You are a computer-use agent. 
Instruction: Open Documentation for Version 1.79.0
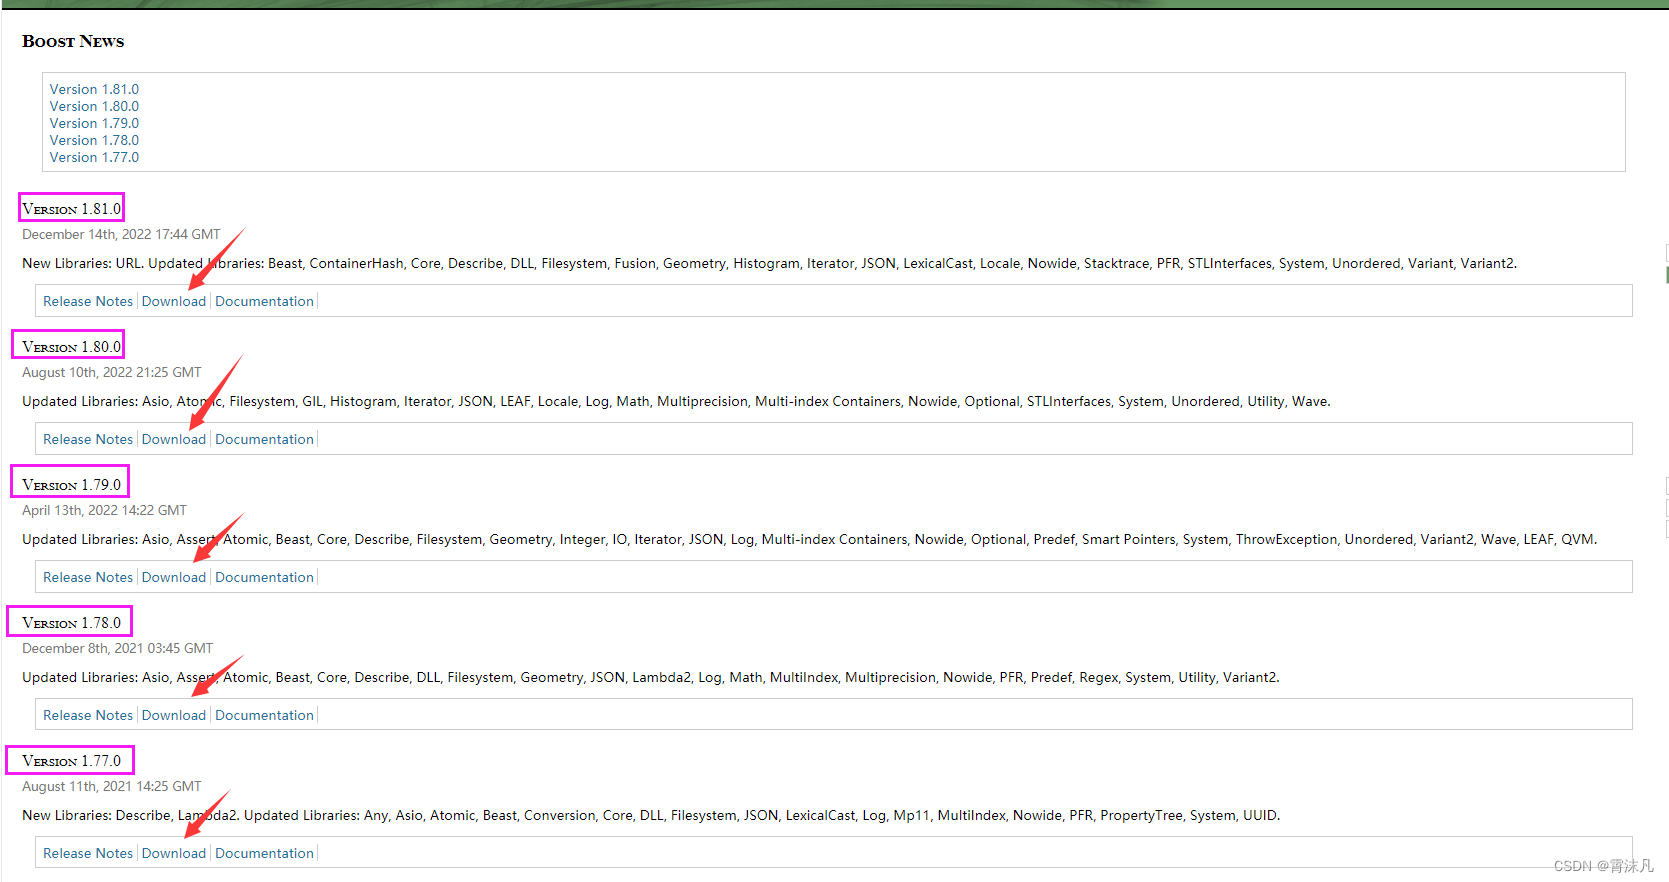[264, 577]
